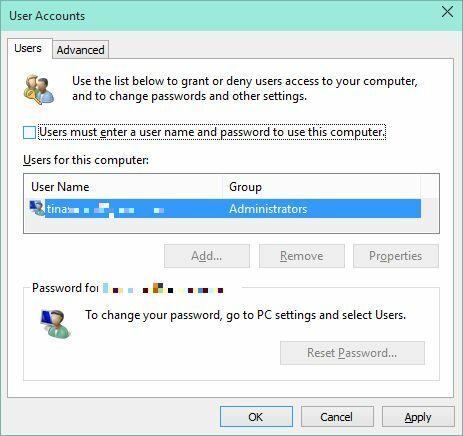This screenshot has width=463, height=436.
Task: Close the User Accounts dialog
Action: click(x=447, y=12)
